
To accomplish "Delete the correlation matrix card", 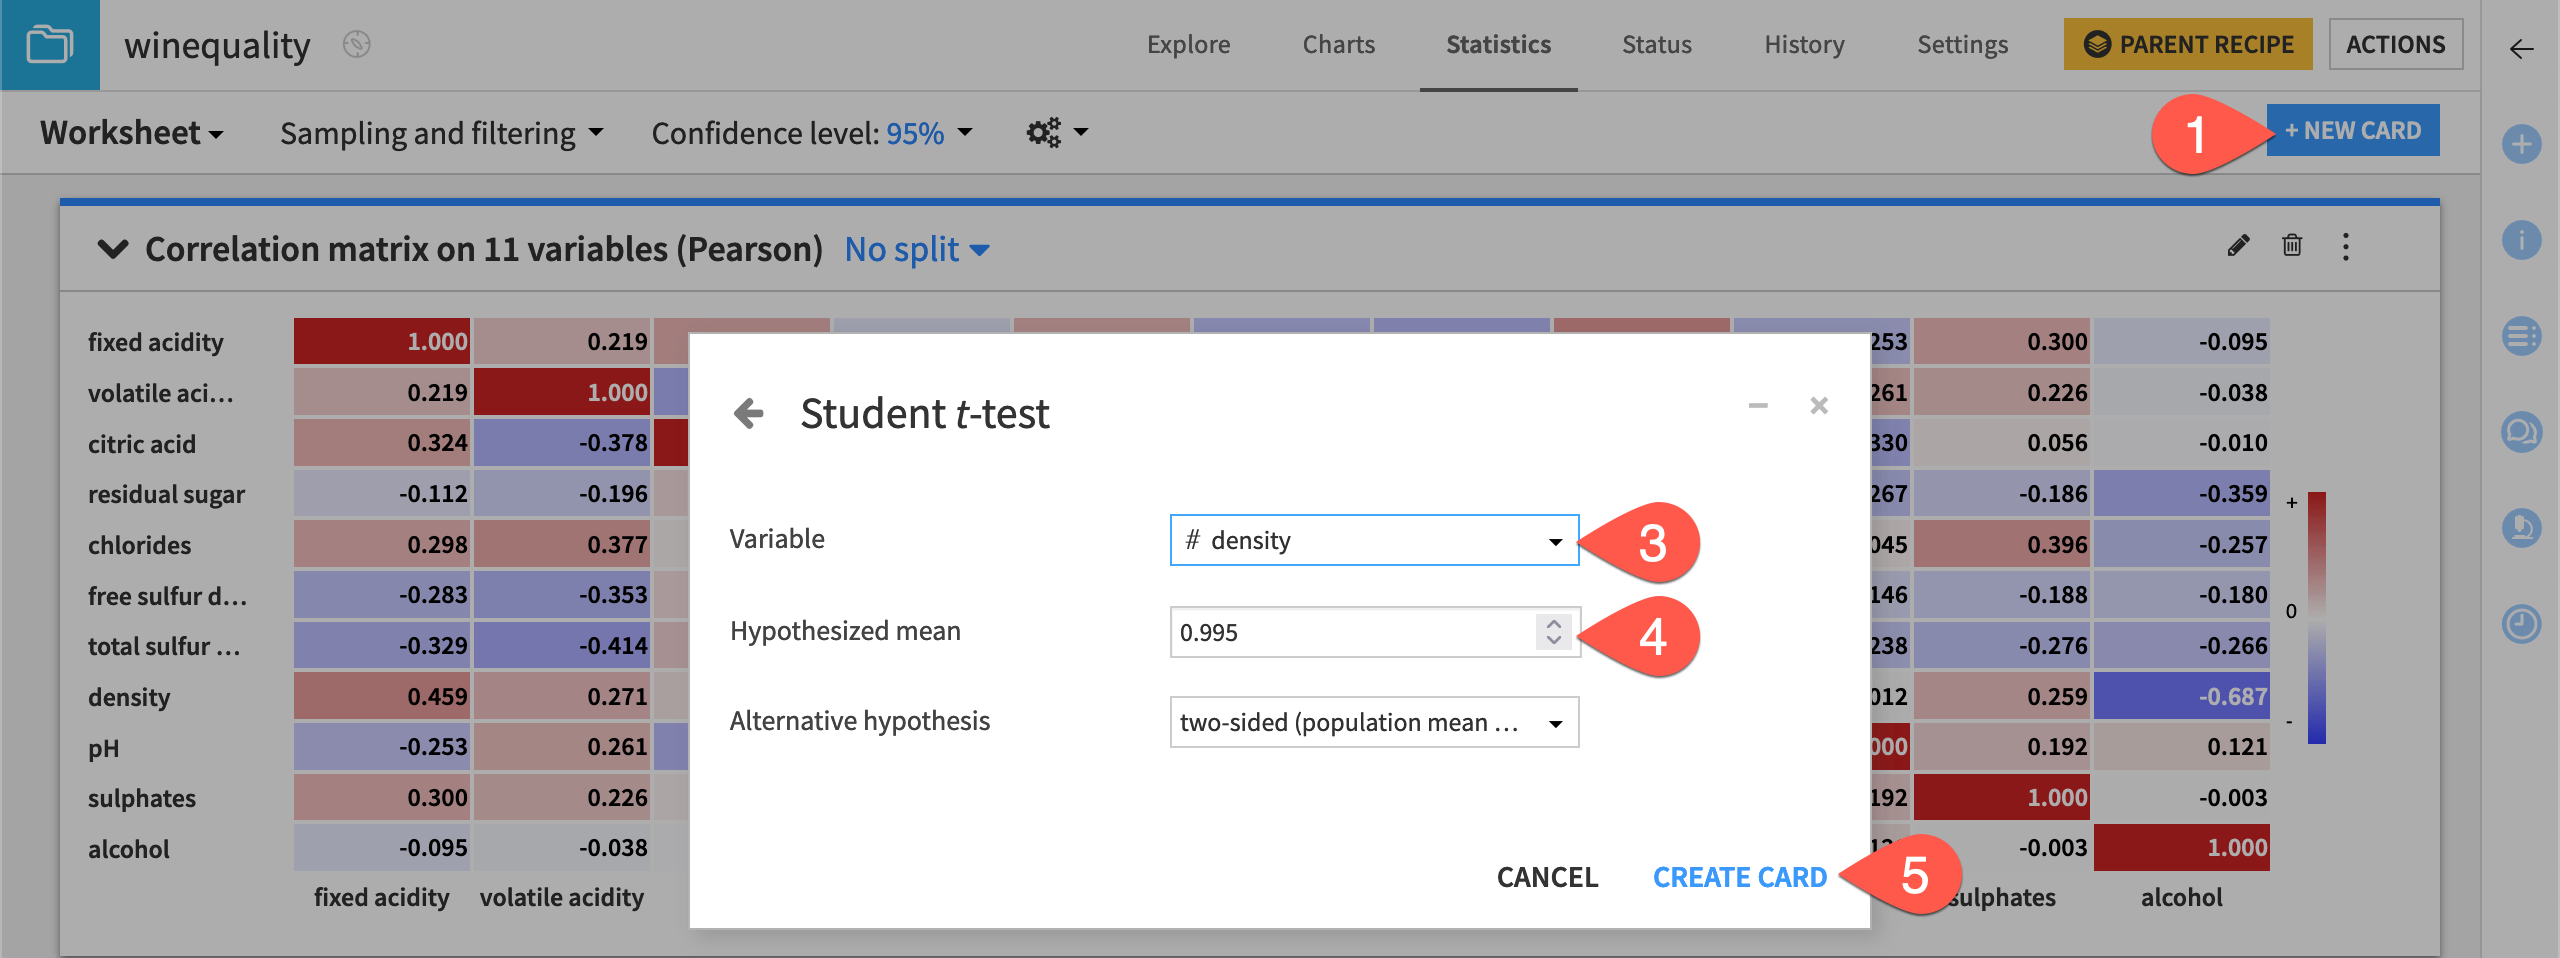I will (x=2292, y=246).
